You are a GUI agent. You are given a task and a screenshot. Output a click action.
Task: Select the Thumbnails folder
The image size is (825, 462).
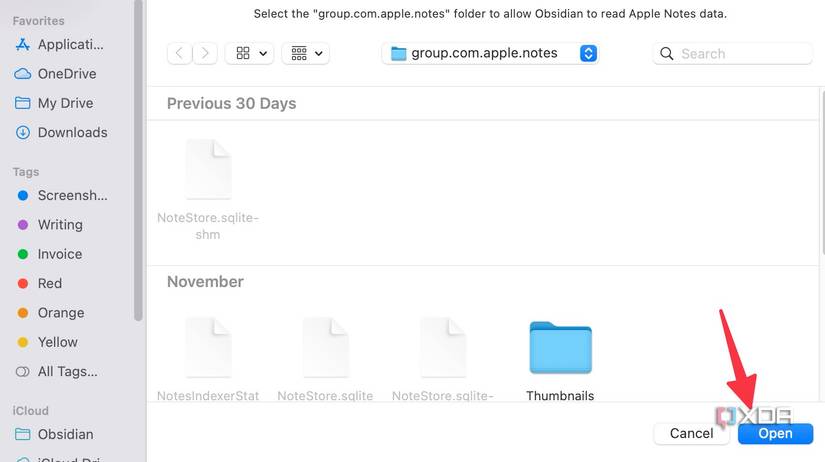(560, 361)
